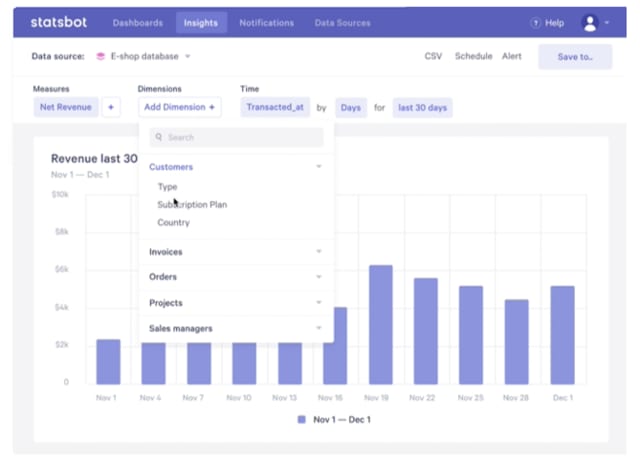
Task: Click the Save to.. button
Action: (575, 57)
